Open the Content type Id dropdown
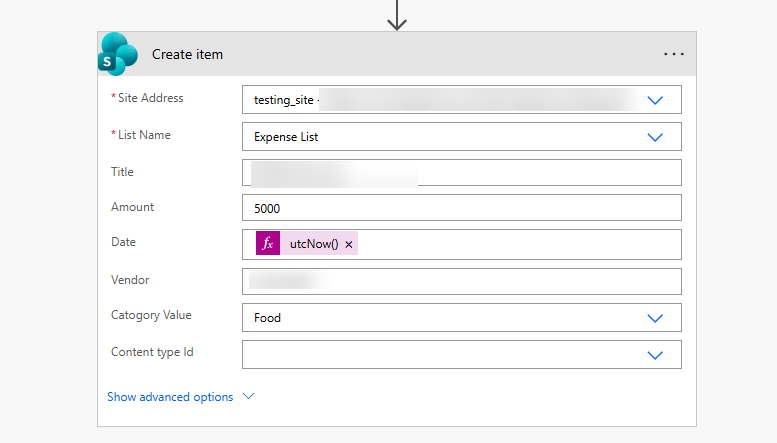 click(655, 355)
